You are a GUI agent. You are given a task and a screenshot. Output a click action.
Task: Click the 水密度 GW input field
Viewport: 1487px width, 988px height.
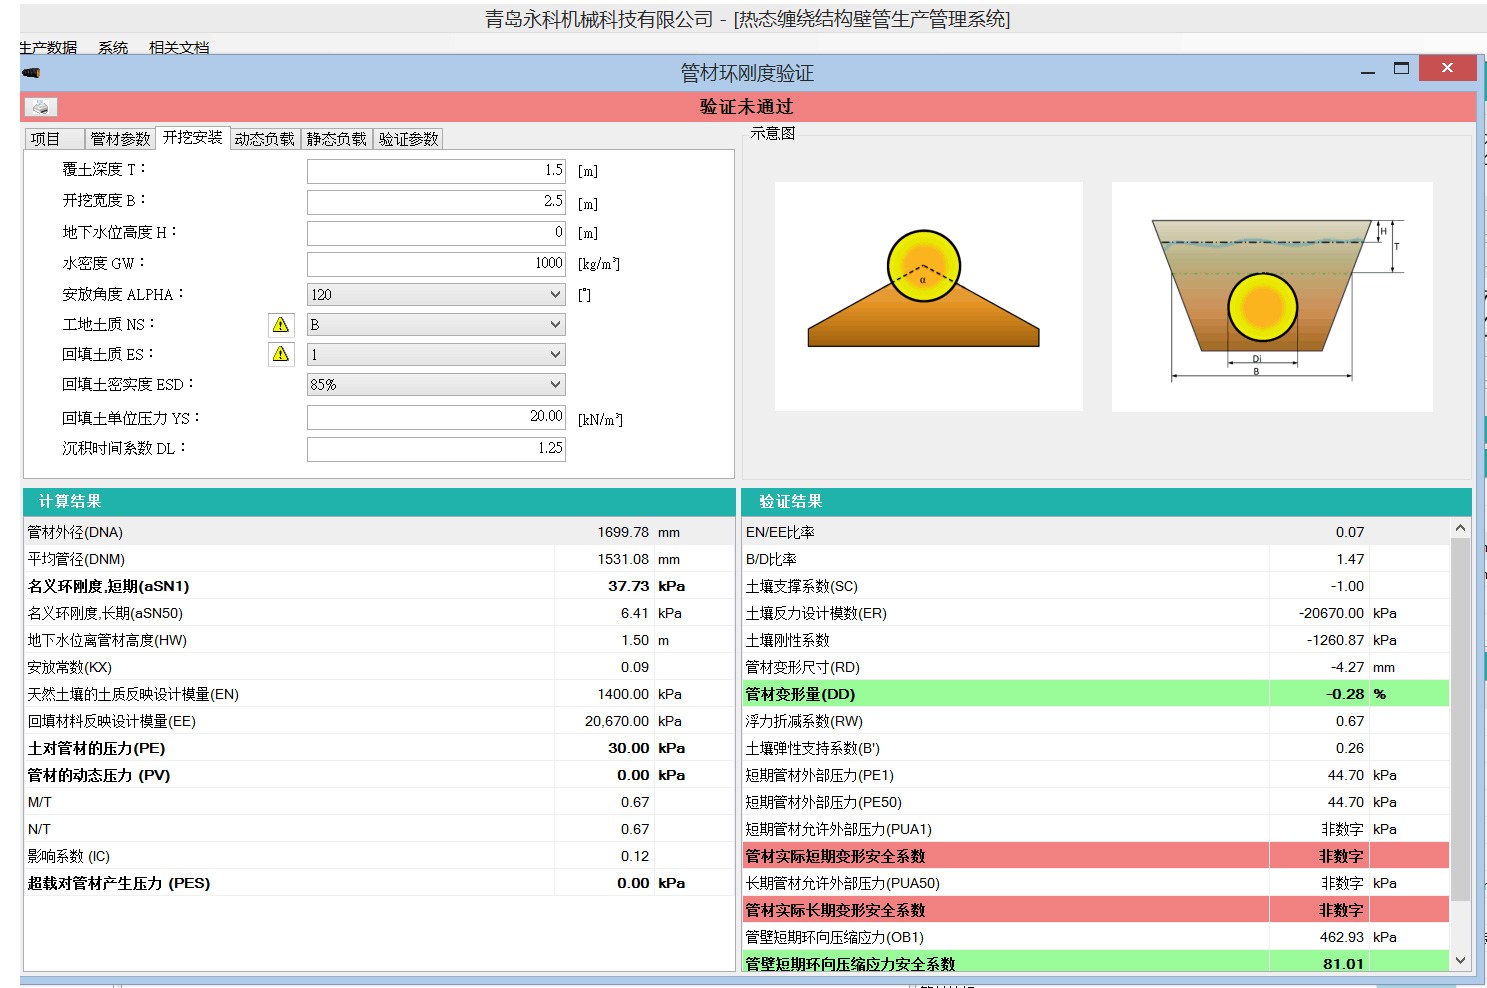[x=436, y=264]
